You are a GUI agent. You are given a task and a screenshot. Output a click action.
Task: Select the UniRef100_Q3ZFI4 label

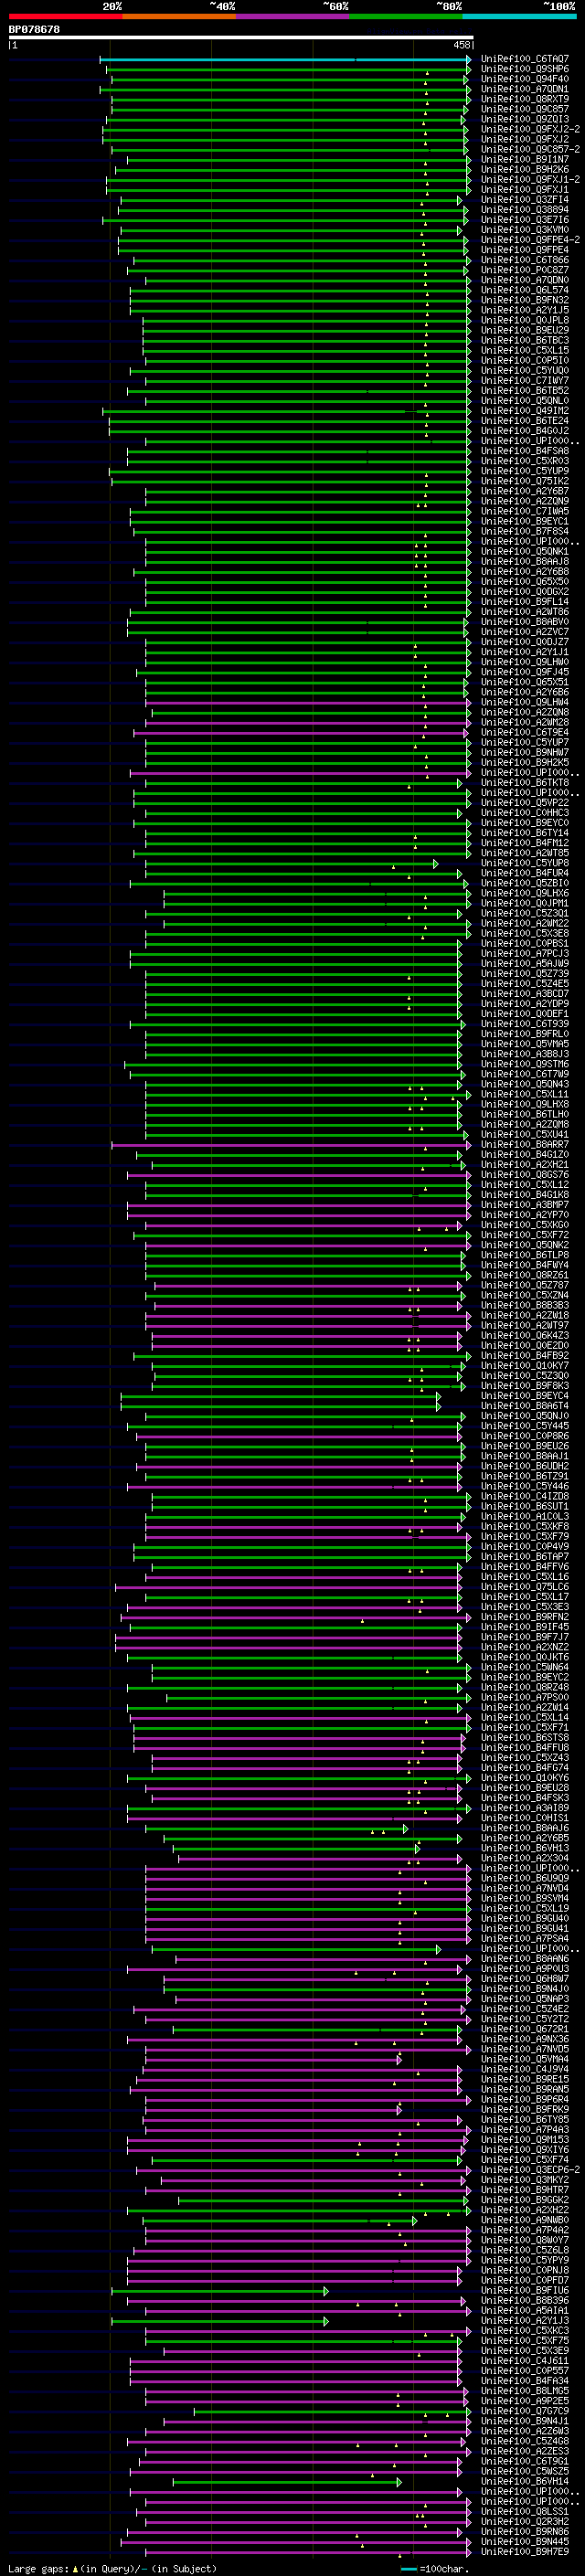point(524,200)
